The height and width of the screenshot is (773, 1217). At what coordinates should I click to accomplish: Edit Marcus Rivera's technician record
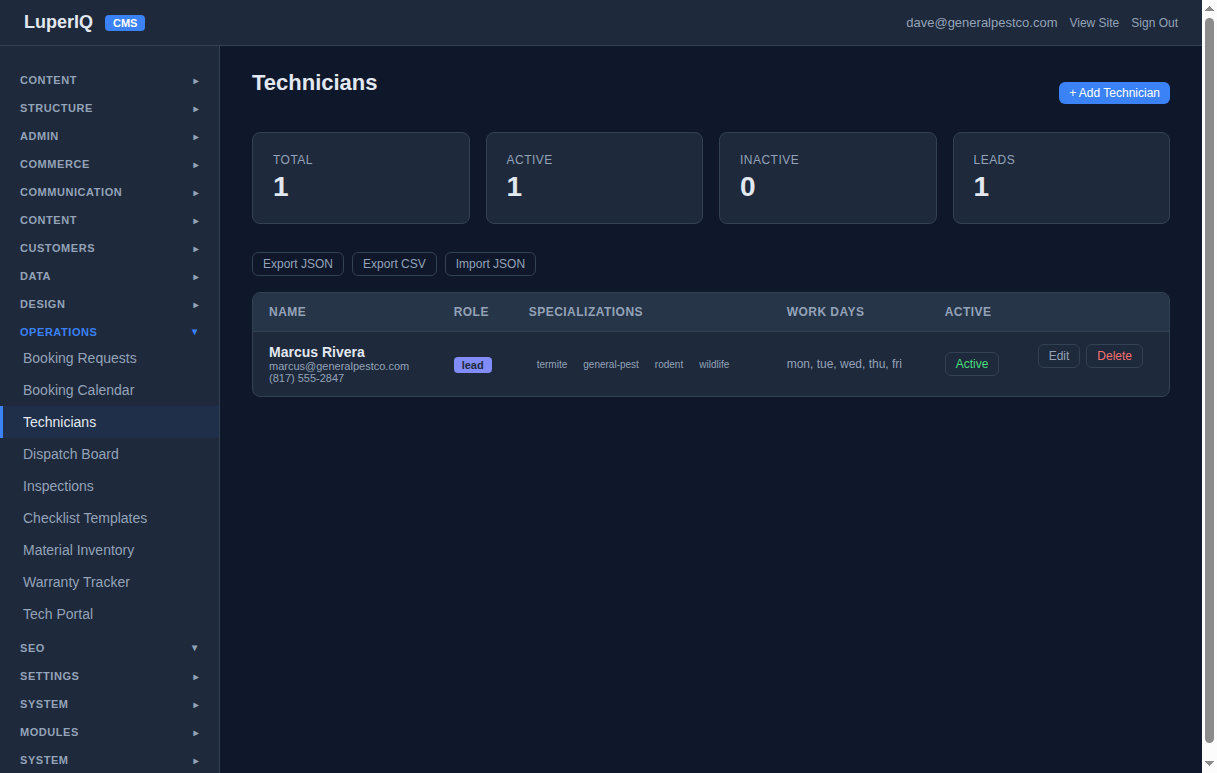[x=1058, y=356]
